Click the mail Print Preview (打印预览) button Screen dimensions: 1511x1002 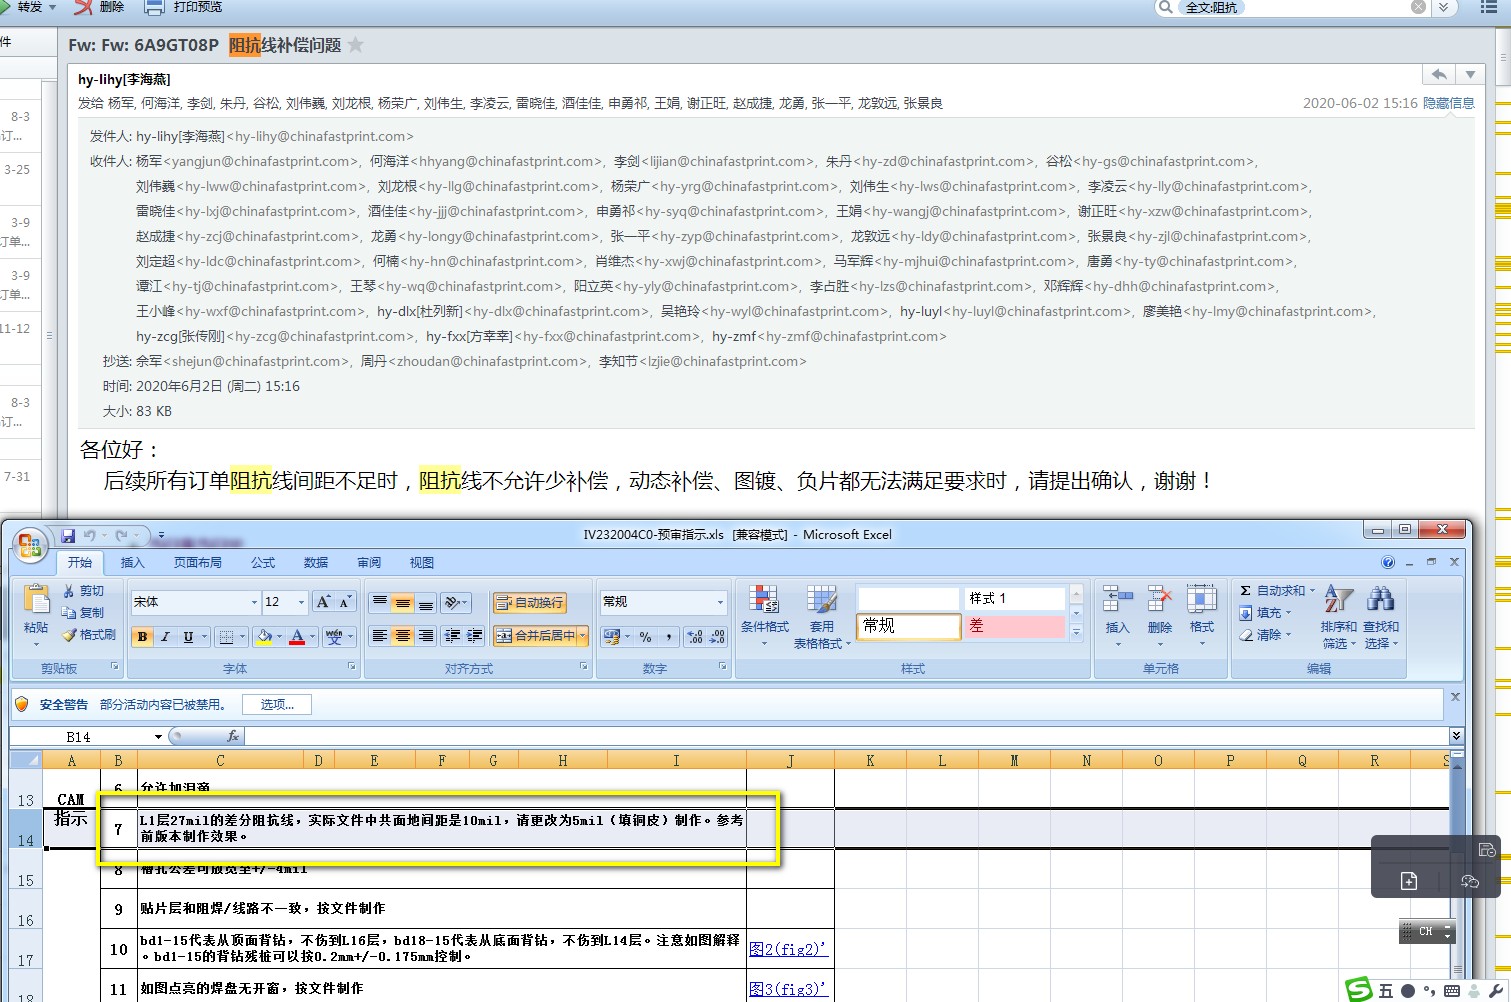184,7
